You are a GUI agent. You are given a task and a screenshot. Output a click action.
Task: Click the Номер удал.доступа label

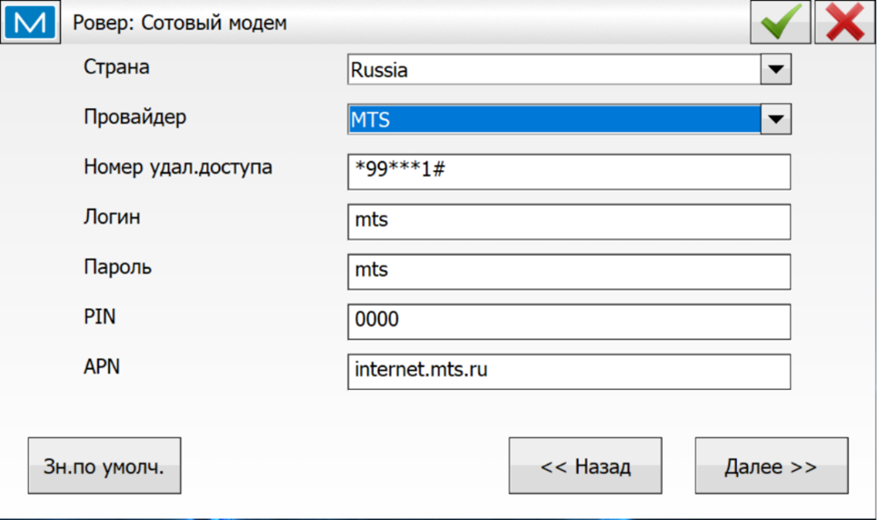178,167
